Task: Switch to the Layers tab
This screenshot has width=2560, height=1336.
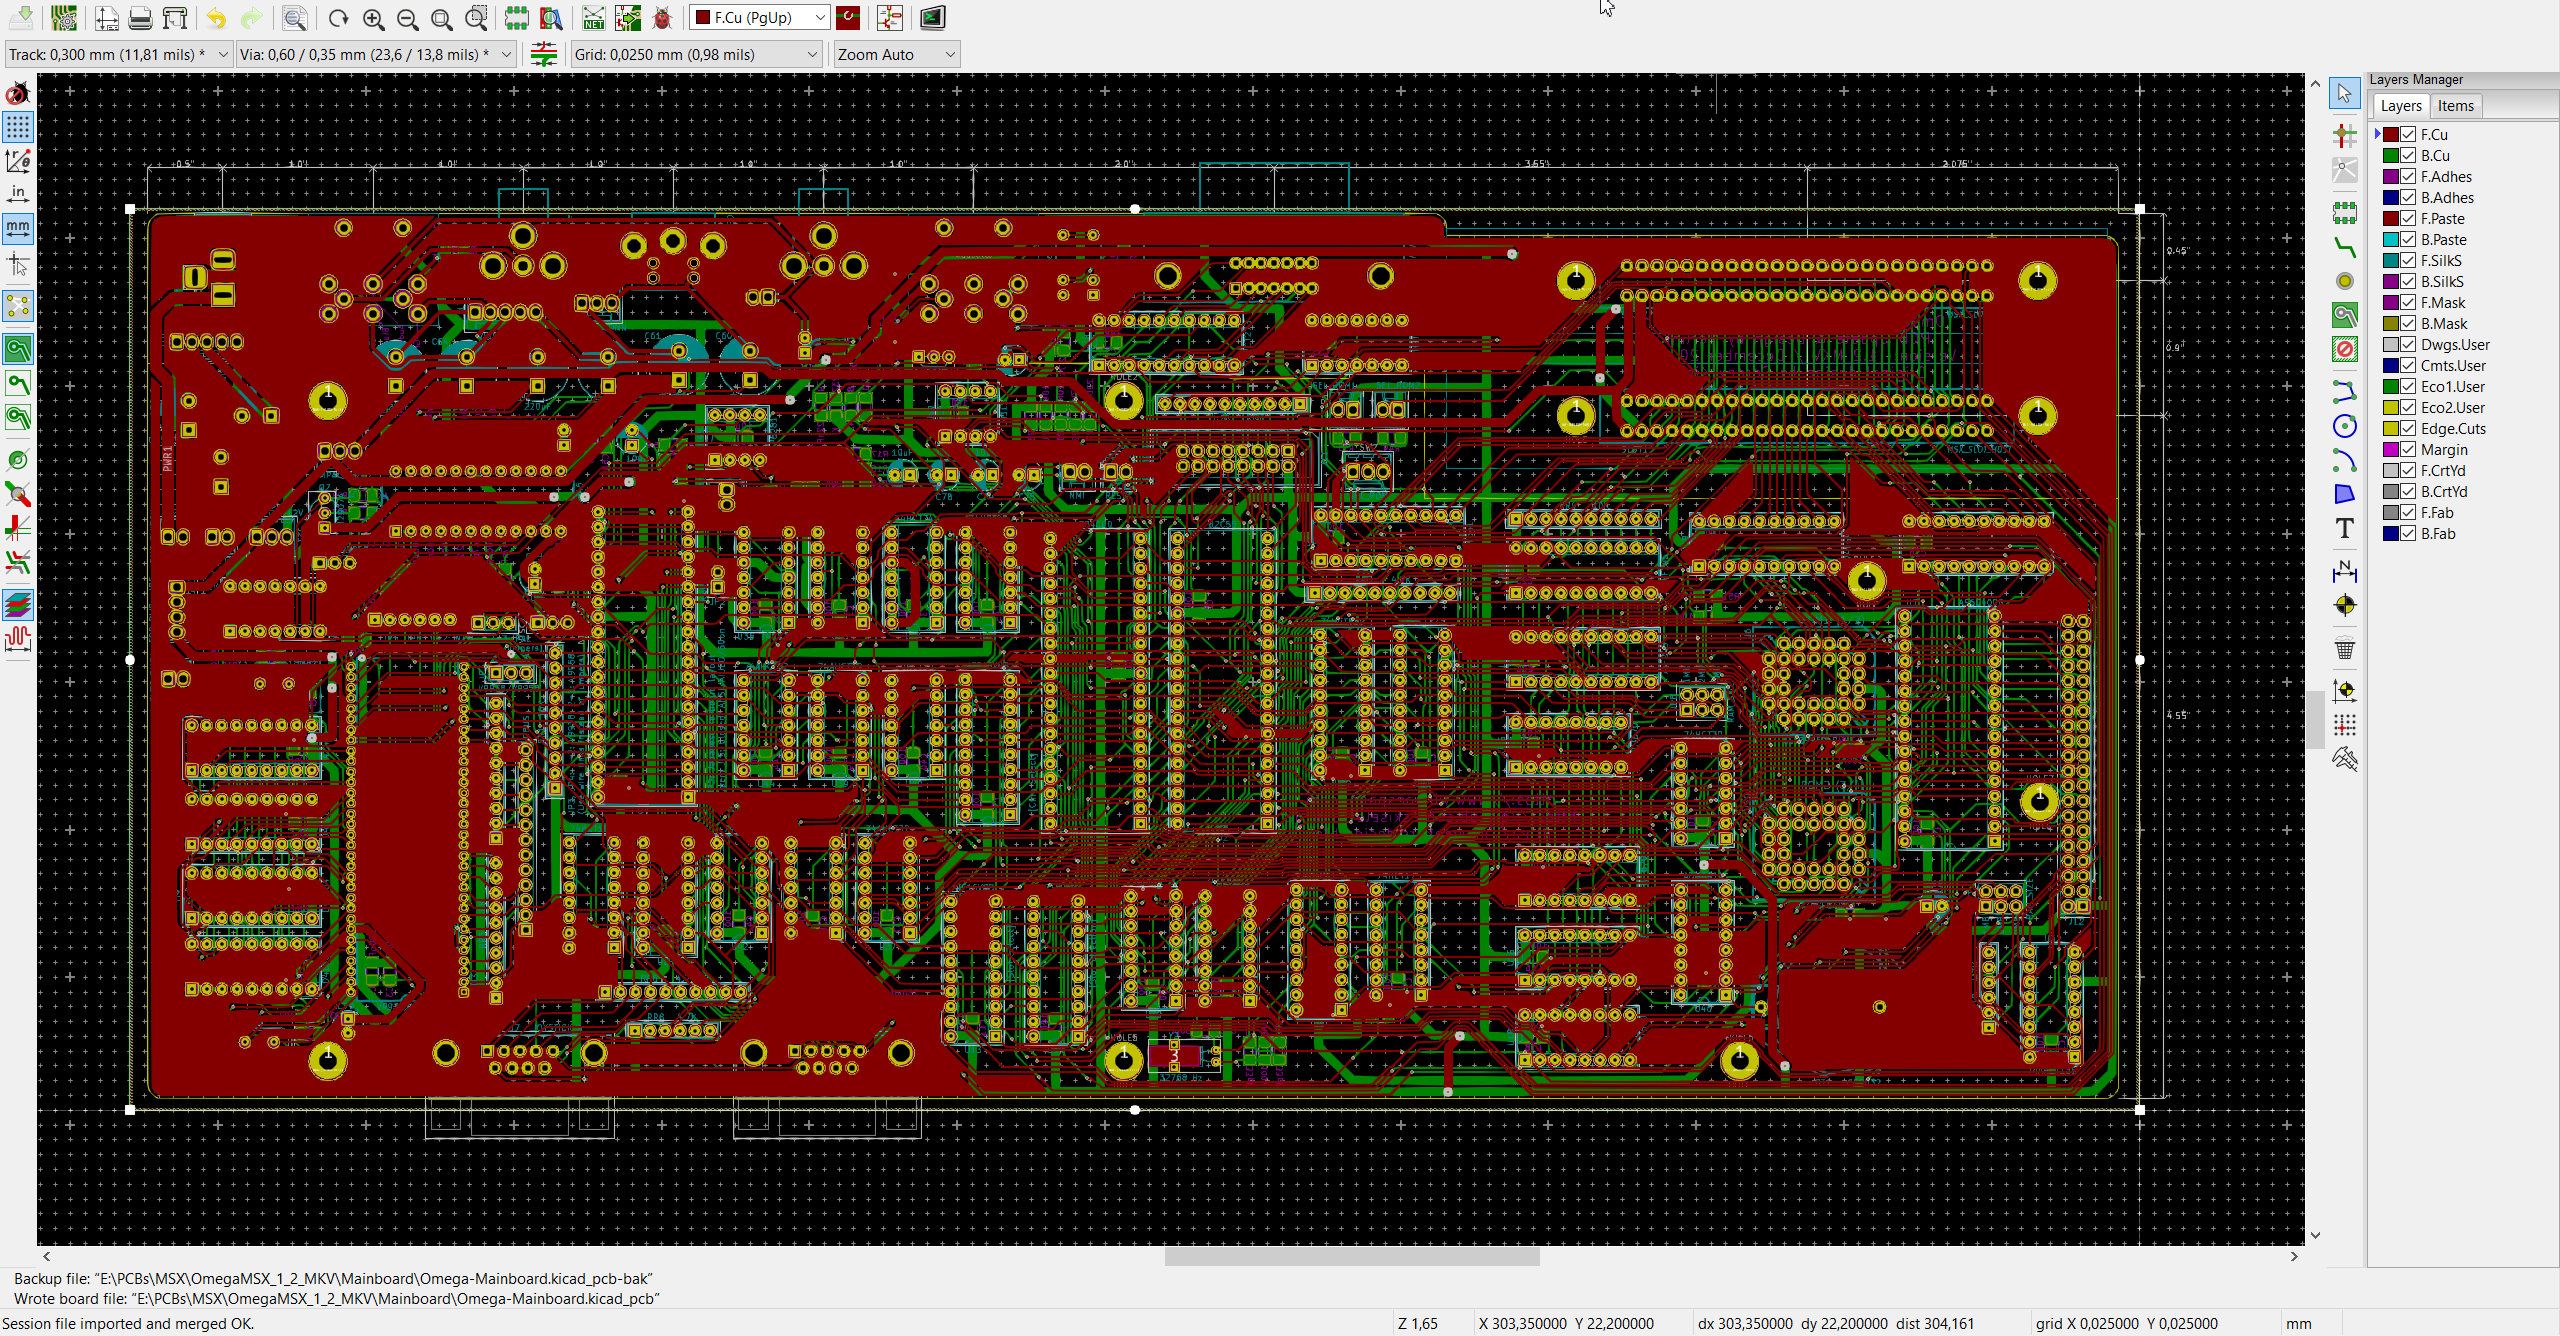Action: (2400, 106)
